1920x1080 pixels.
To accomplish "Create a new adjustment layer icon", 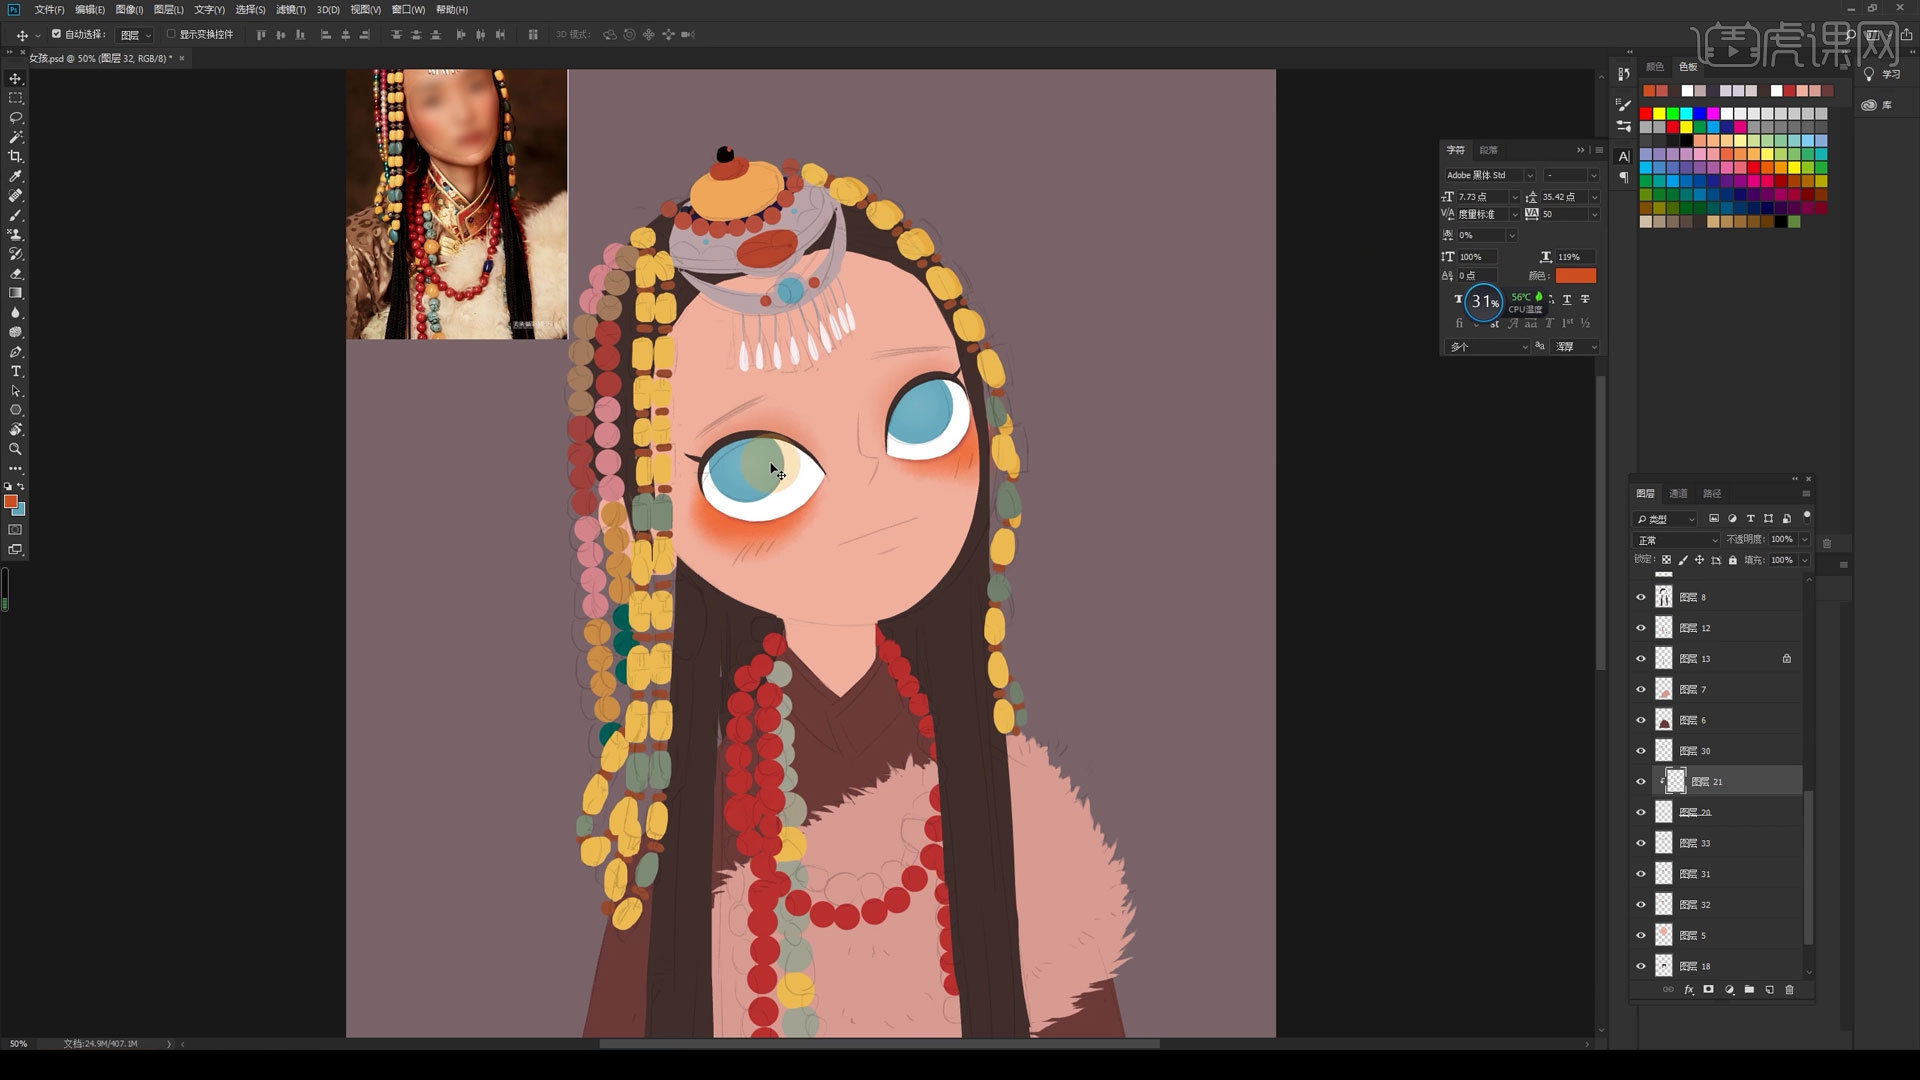I will 1729,990.
